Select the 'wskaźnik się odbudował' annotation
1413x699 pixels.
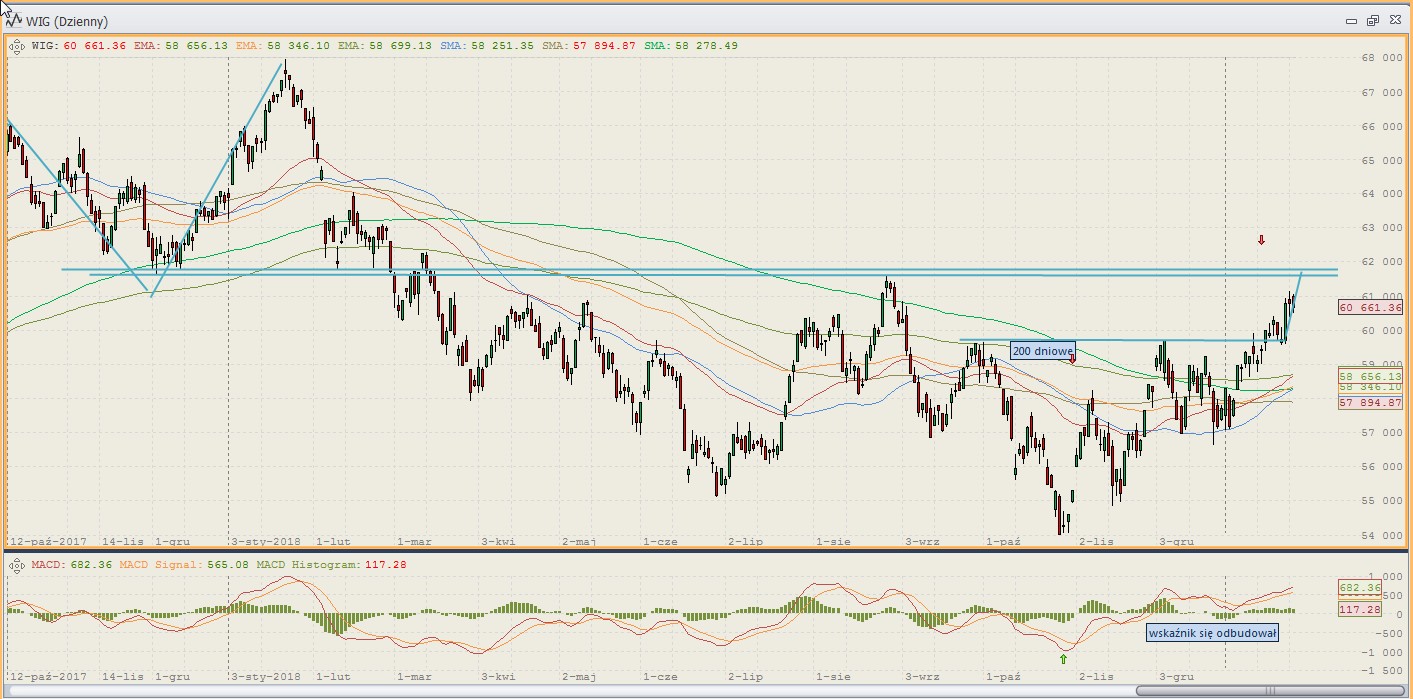[x=1212, y=633]
